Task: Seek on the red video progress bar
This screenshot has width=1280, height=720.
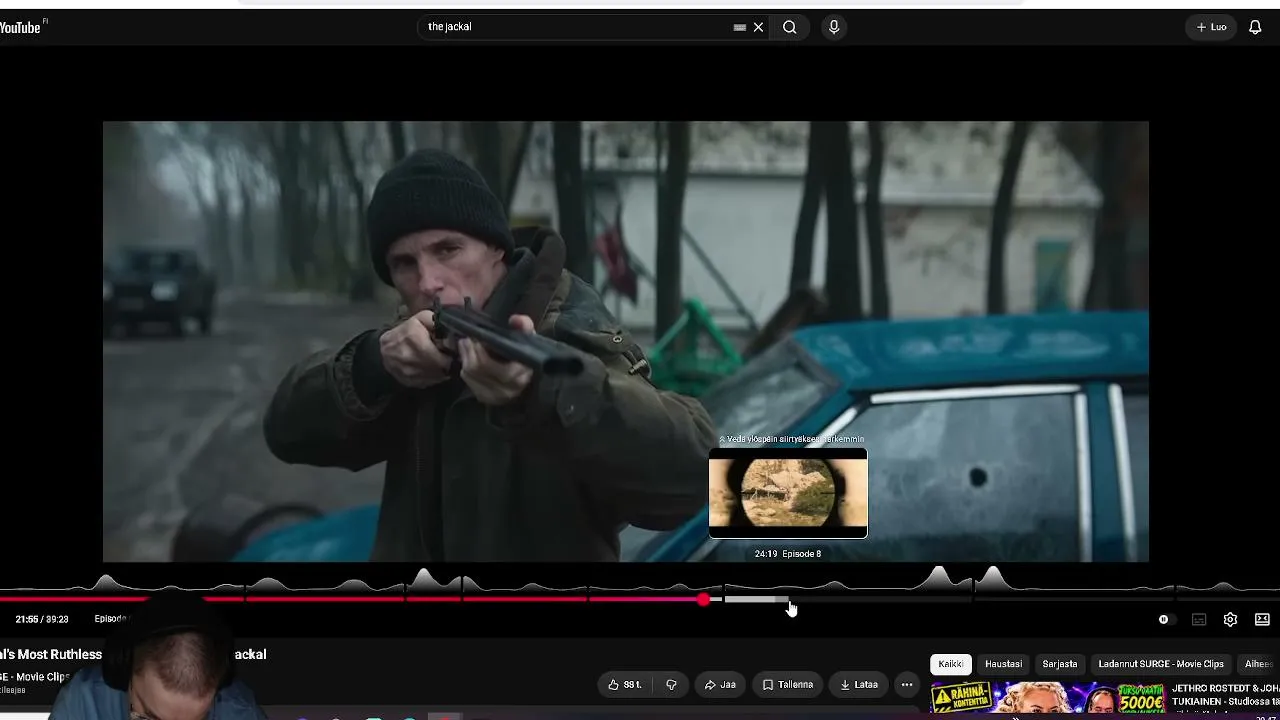Action: pos(352,599)
